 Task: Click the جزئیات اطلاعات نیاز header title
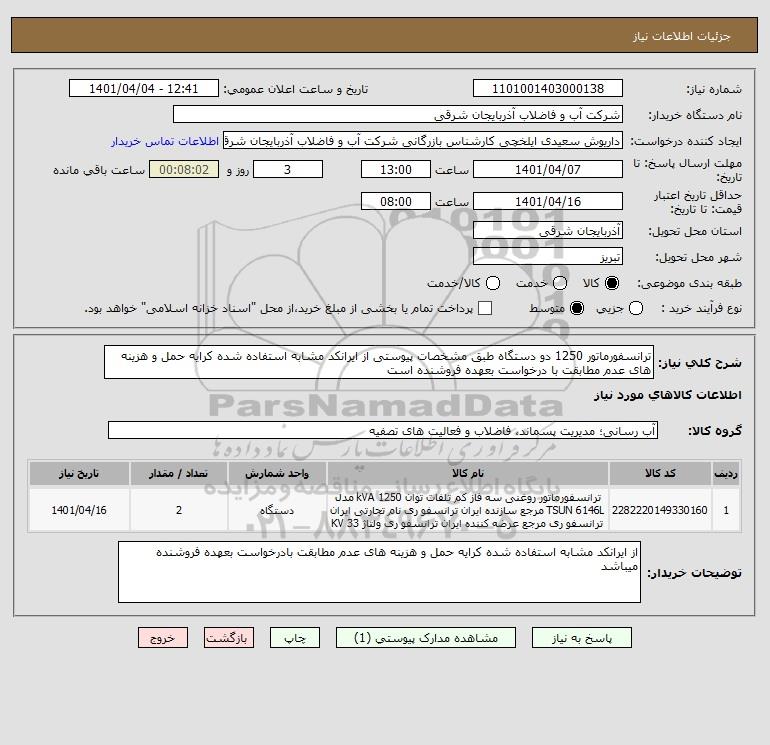(682, 36)
